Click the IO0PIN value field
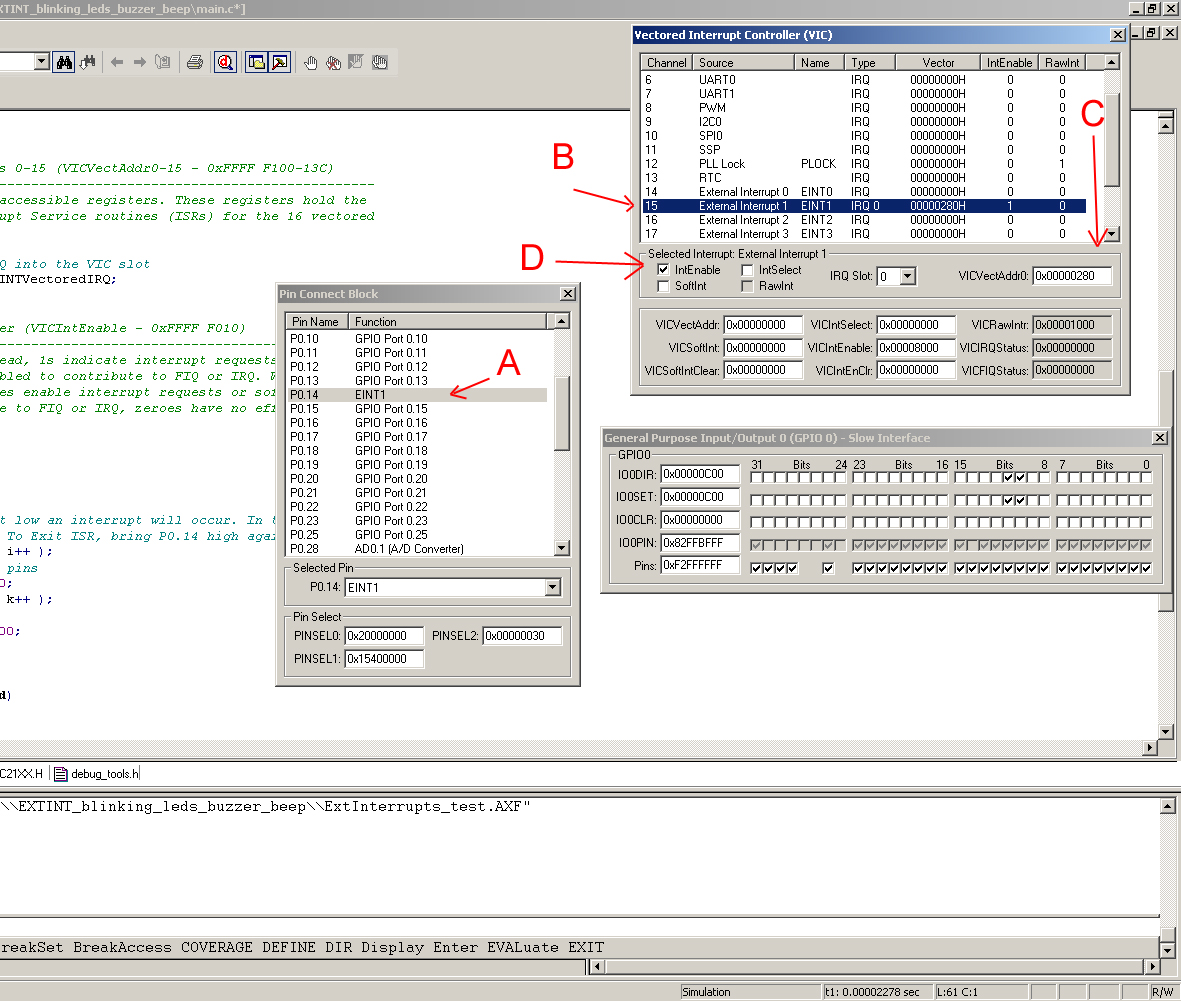1181x1001 pixels. pos(700,542)
